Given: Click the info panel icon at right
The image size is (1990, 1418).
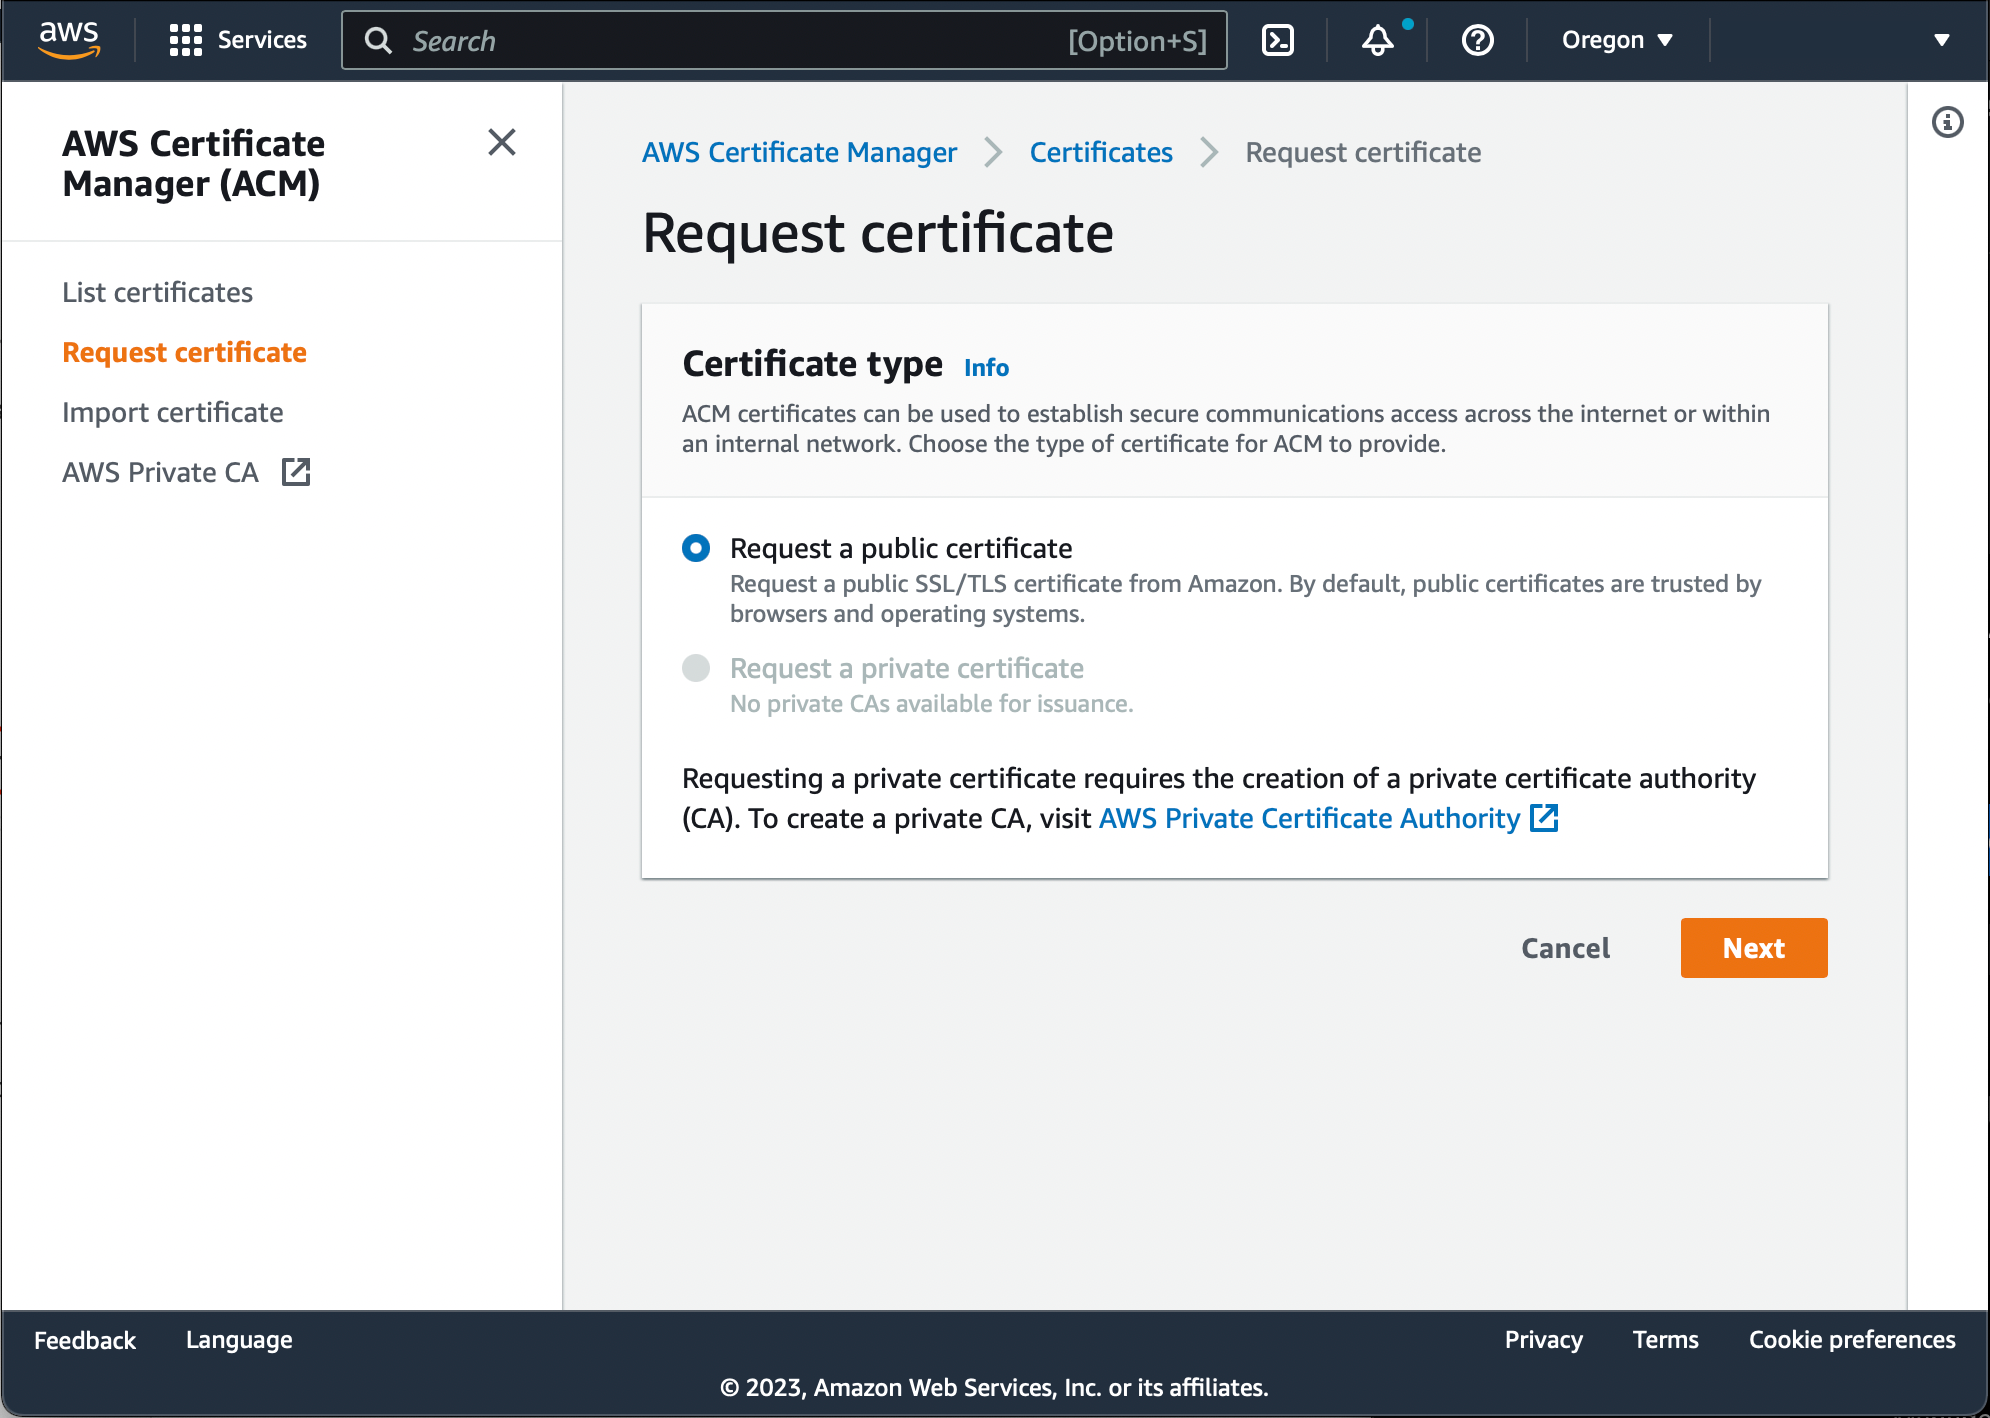Looking at the screenshot, I should tap(1948, 122).
